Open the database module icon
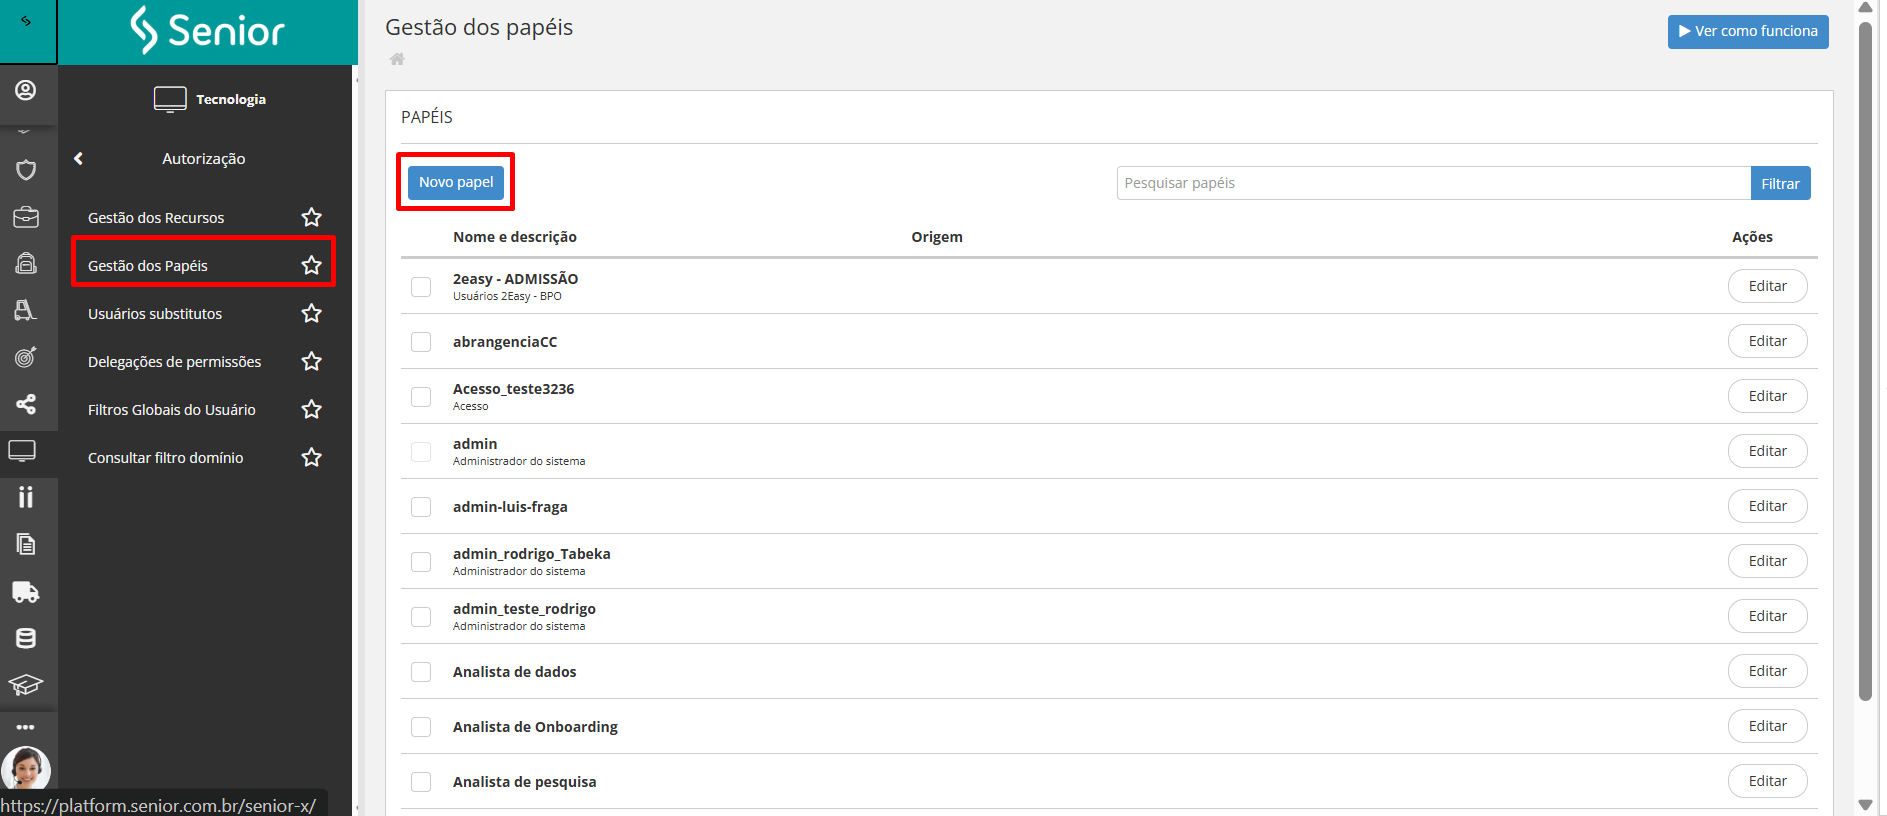 click(26, 638)
